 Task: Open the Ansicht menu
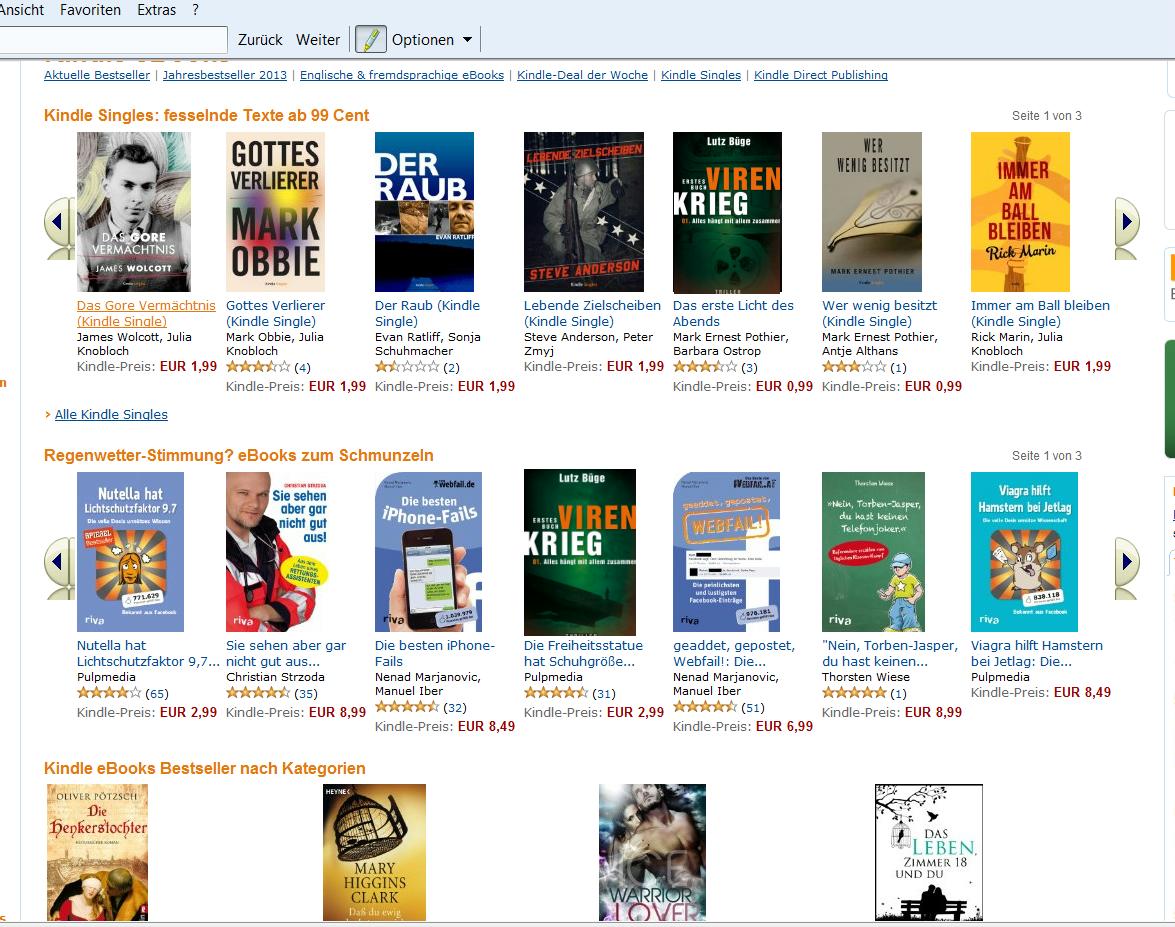click(x=22, y=10)
